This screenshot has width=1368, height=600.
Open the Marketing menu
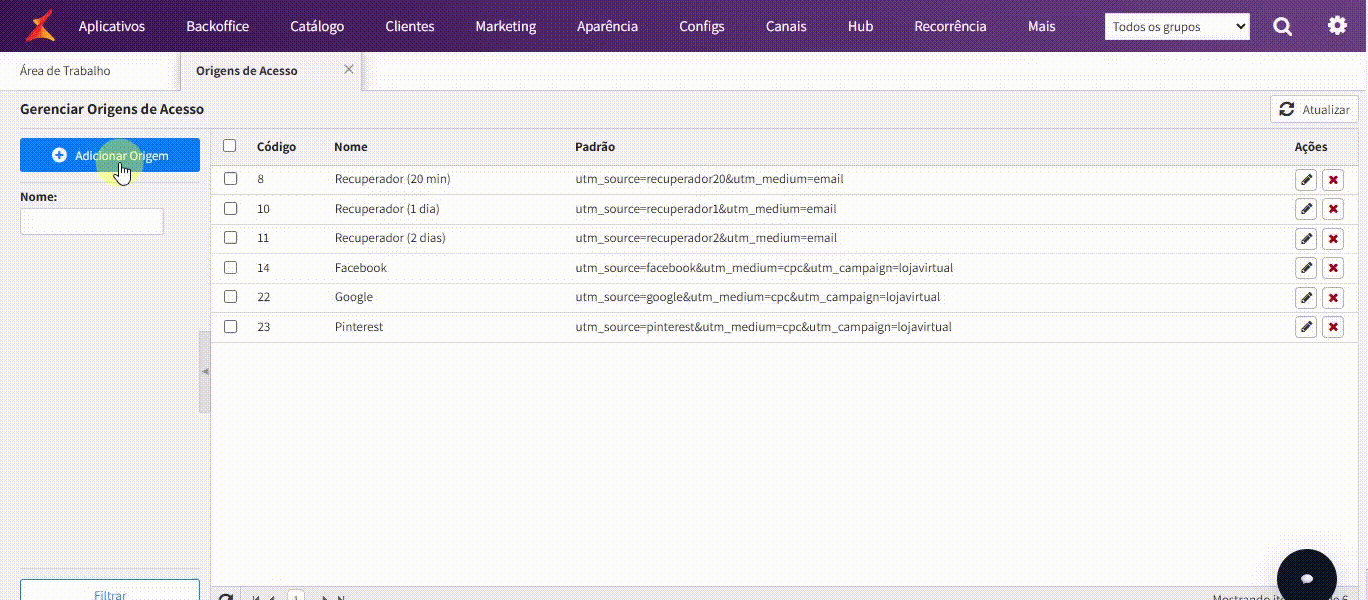coord(505,27)
